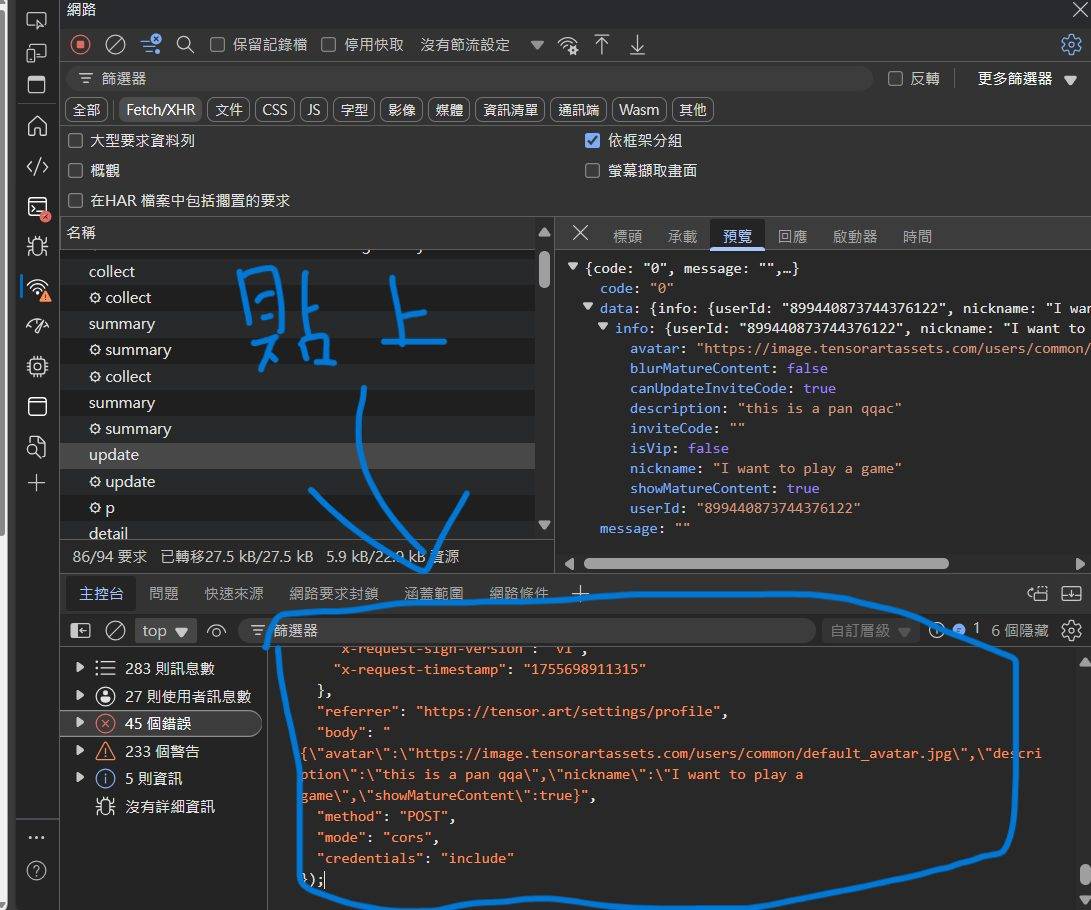
Task: Open the network search magnifier icon
Action: click(x=185, y=44)
